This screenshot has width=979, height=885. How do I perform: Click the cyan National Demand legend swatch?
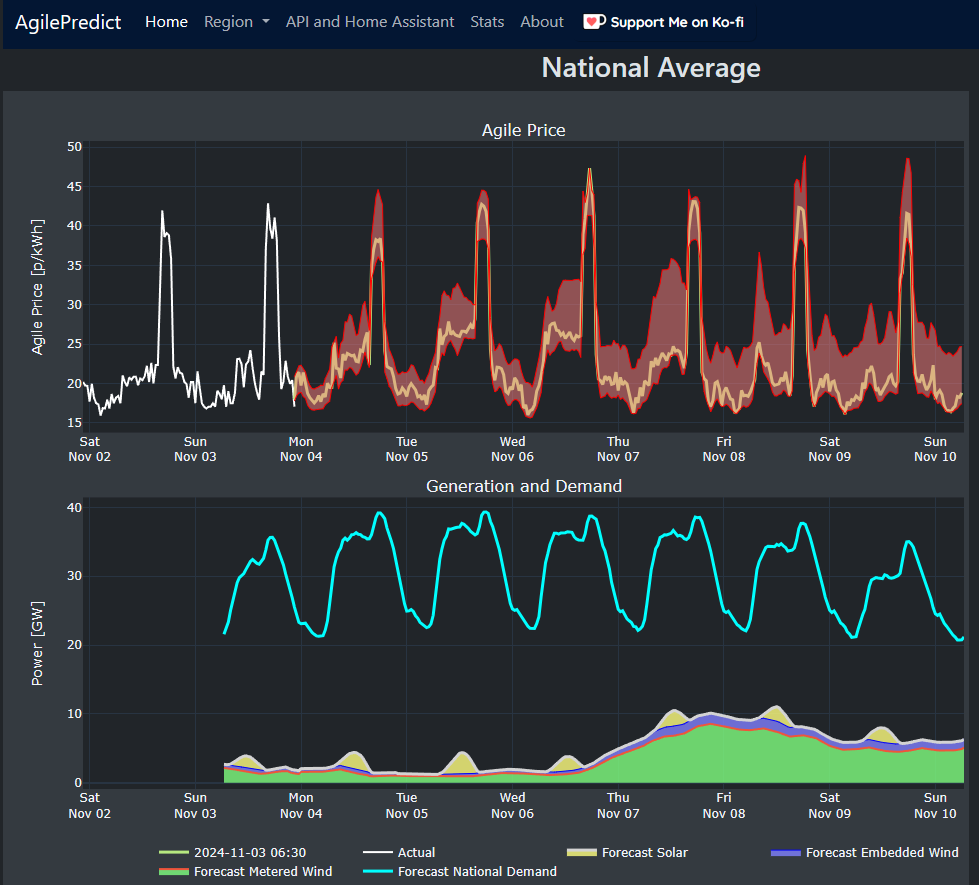(x=378, y=871)
